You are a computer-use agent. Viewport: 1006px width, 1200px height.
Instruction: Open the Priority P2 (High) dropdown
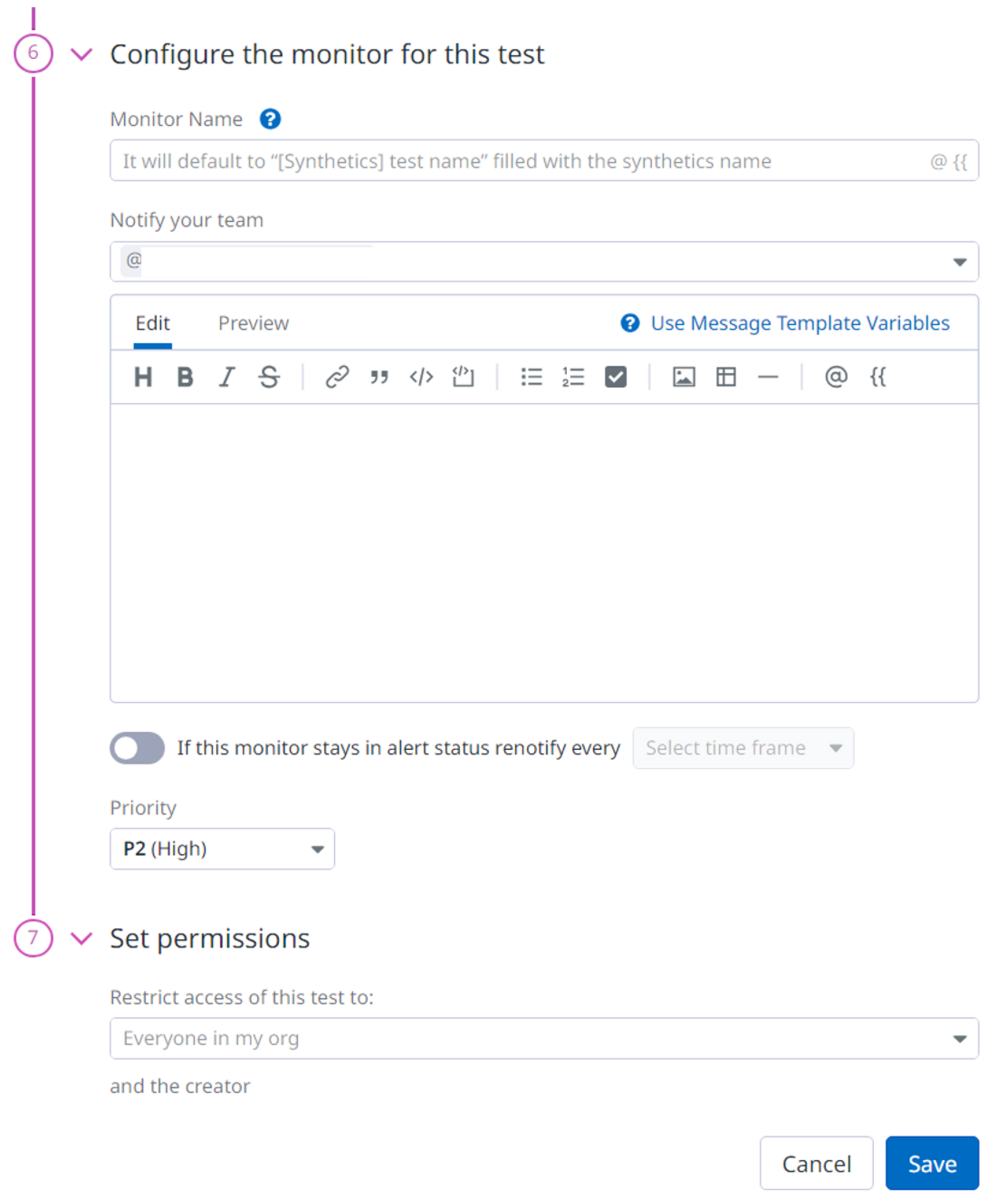point(222,849)
